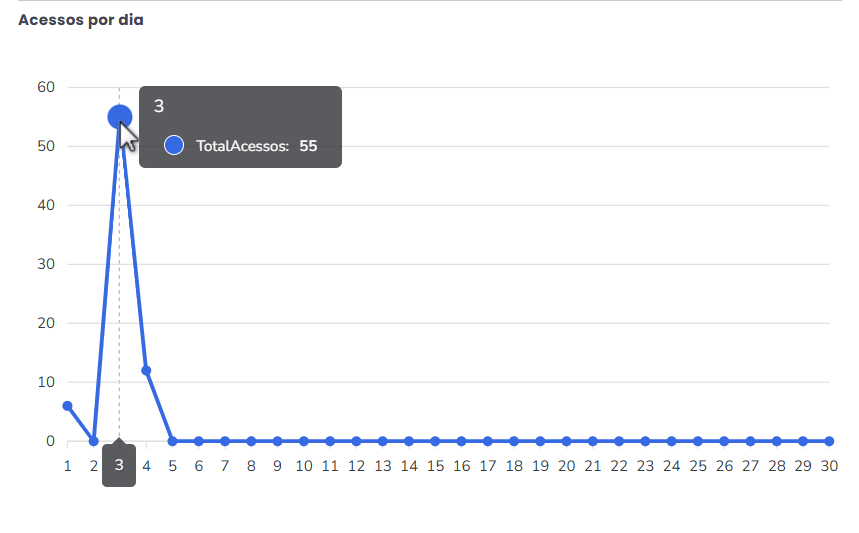The width and height of the screenshot is (859, 533).
Task: Click the blue TotalAcessos swatch in tooltip
Action: [174, 146]
